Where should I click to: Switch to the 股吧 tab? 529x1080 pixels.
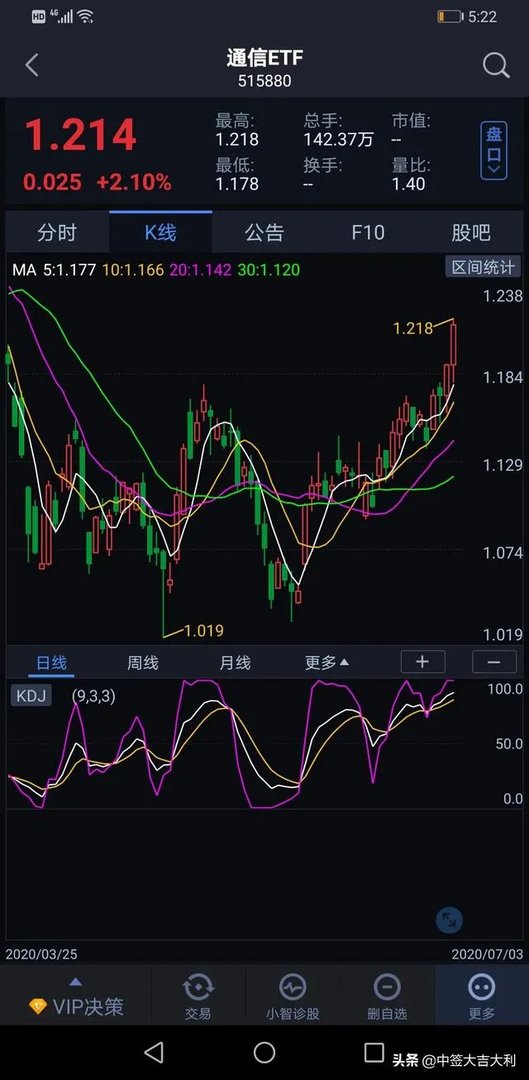pyautogui.click(x=471, y=233)
